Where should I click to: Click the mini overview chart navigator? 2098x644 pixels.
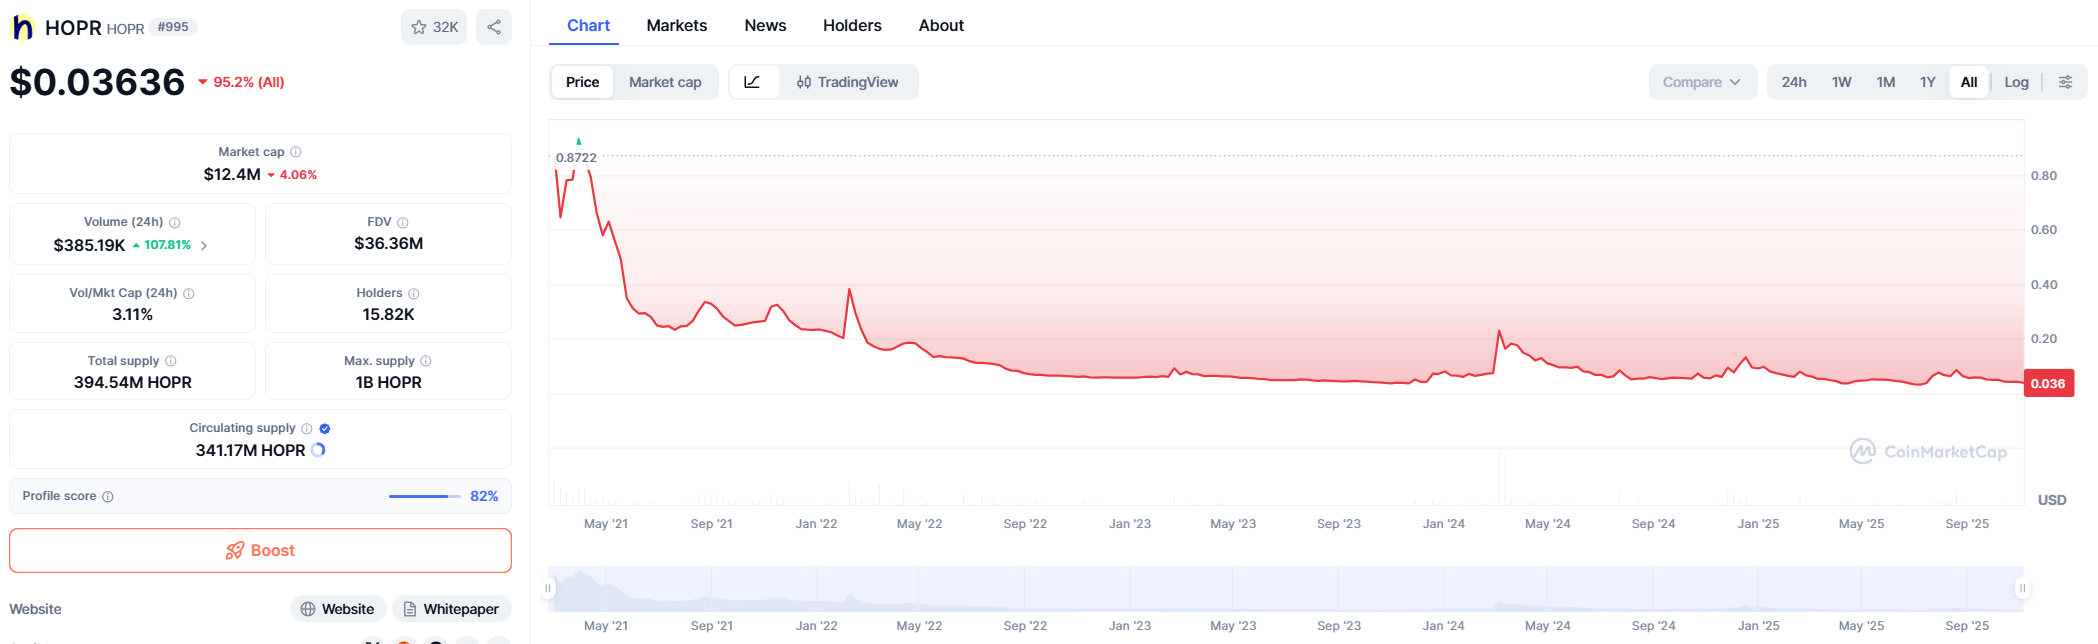(1285, 588)
